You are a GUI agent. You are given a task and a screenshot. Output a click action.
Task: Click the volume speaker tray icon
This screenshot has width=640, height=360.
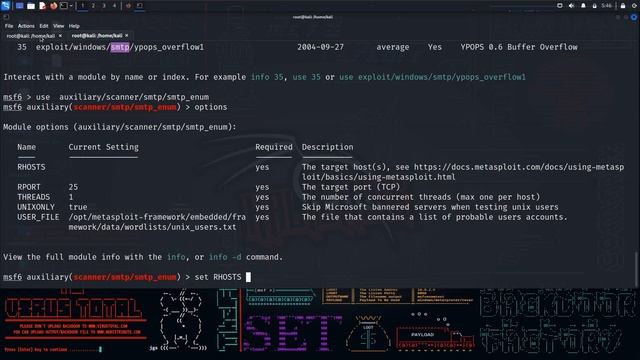(x=571, y=6)
